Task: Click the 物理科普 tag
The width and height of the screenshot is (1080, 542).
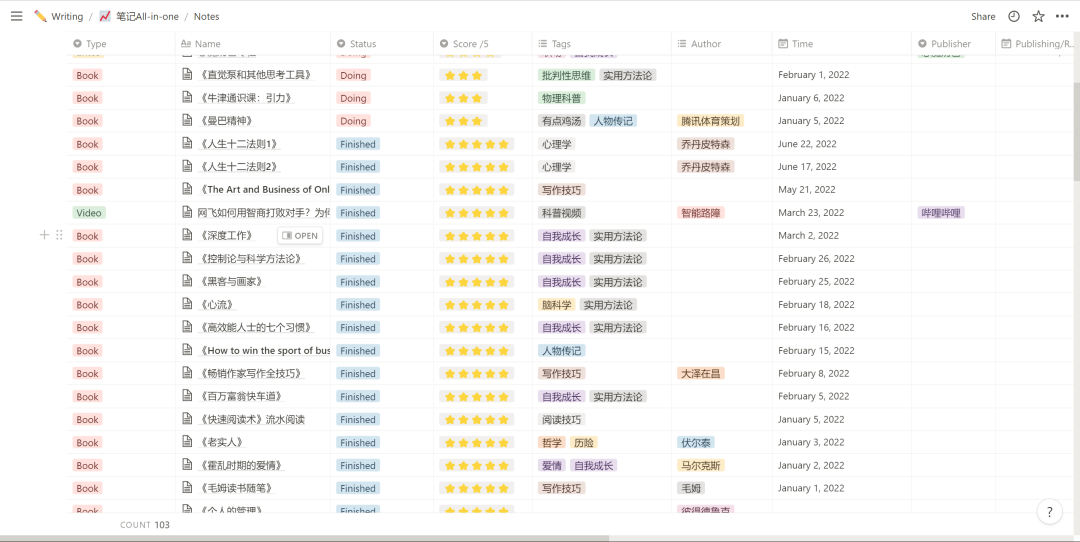Action: point(561,98)
